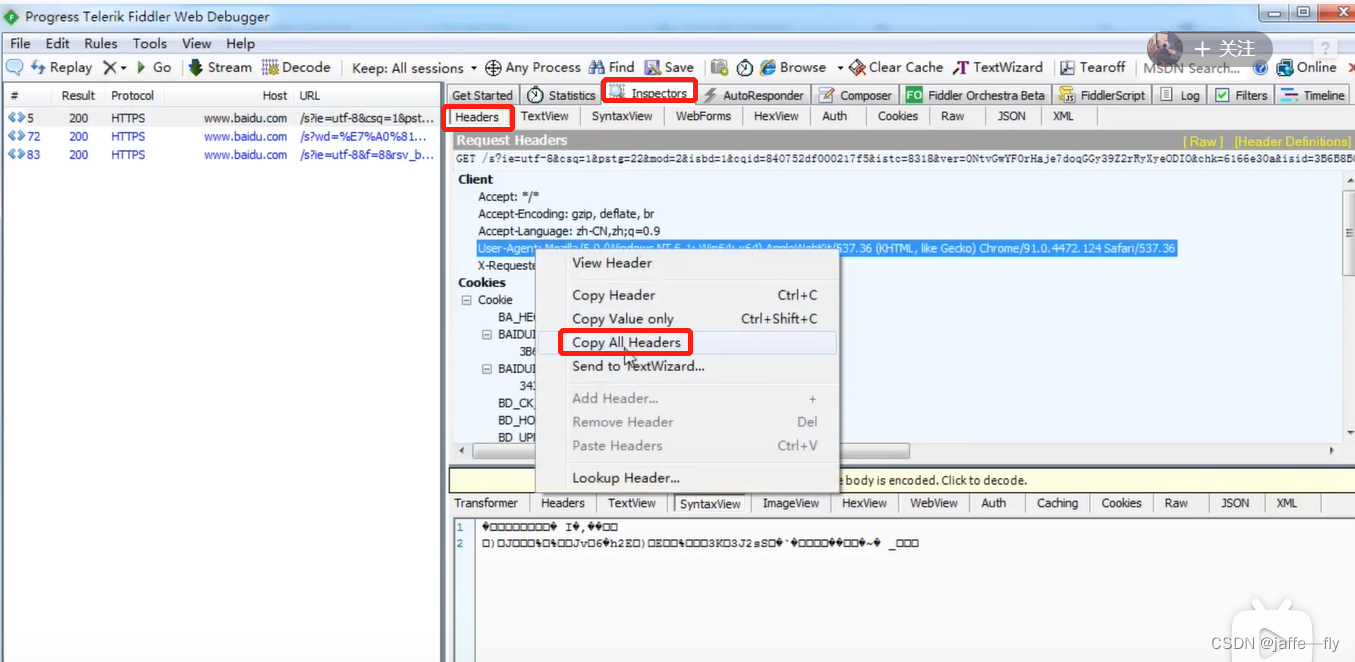Select session 72 row in list
1355x662 pixels.
click(221, 136)
